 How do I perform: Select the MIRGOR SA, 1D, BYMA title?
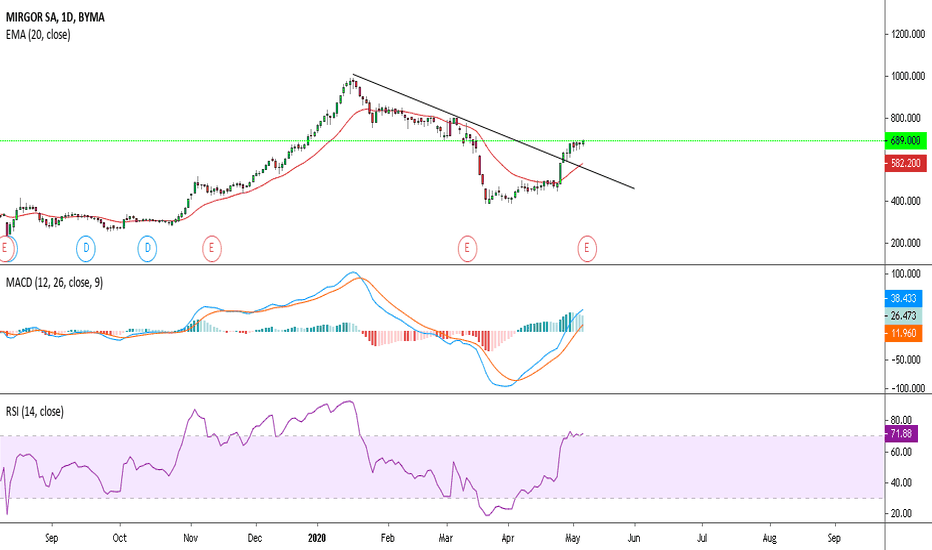point(55,17)
